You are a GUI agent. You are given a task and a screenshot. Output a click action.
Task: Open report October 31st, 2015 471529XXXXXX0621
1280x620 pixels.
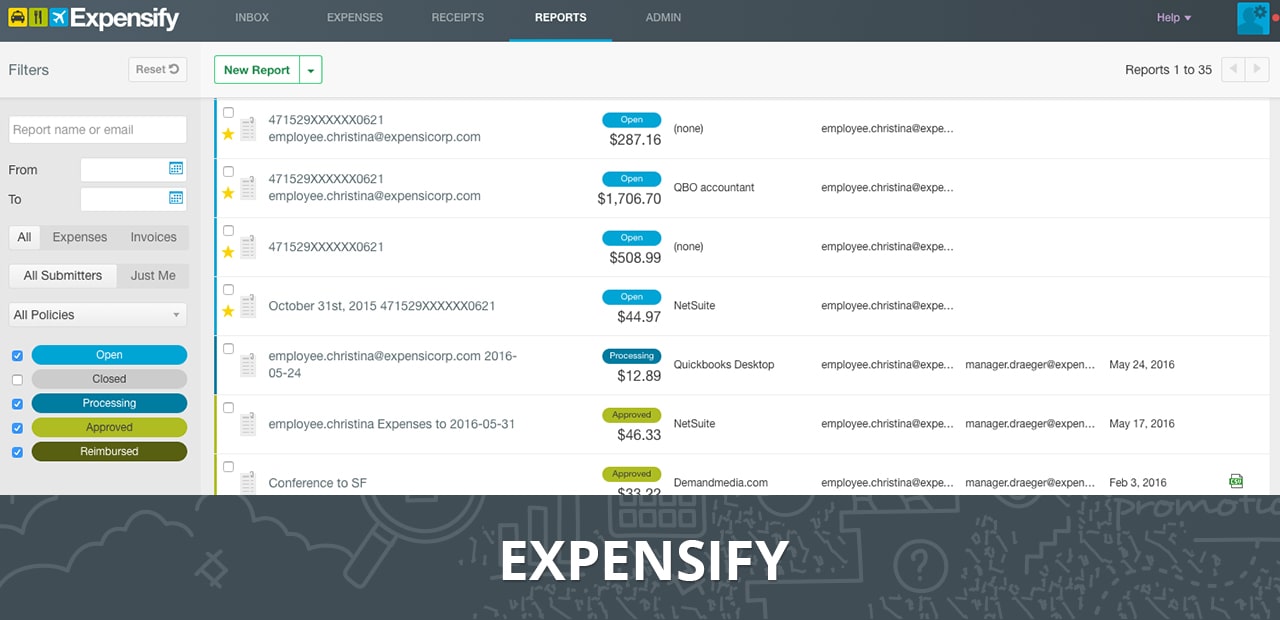coord(382,306)
